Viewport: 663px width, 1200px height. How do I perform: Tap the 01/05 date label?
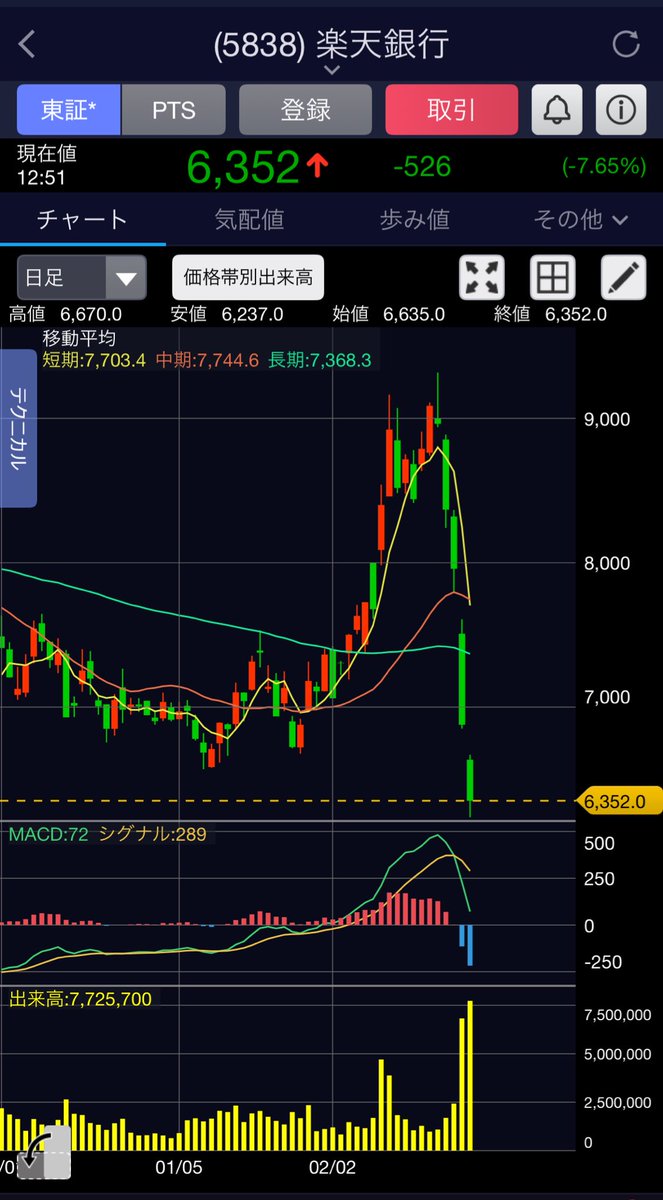[180, 1167]
